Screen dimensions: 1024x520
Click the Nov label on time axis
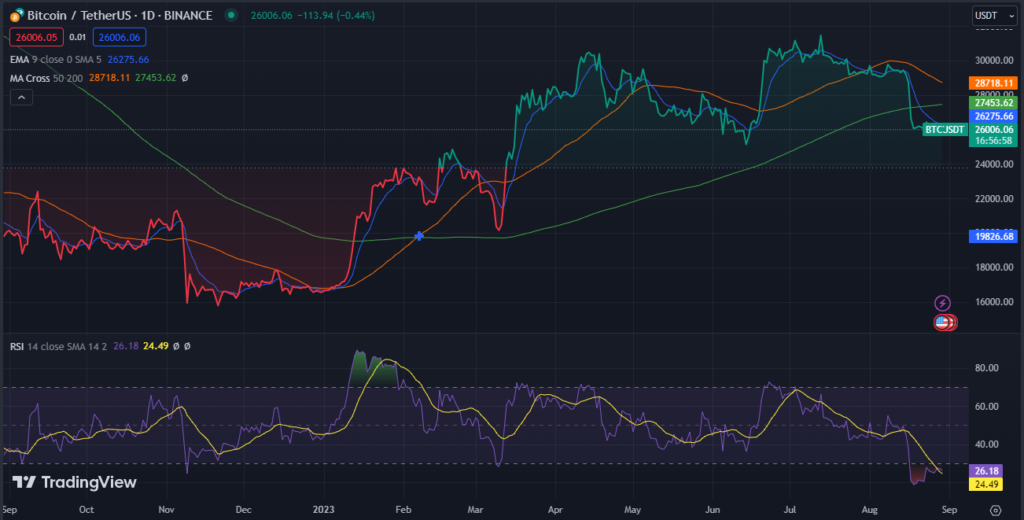tap(167, 510)
